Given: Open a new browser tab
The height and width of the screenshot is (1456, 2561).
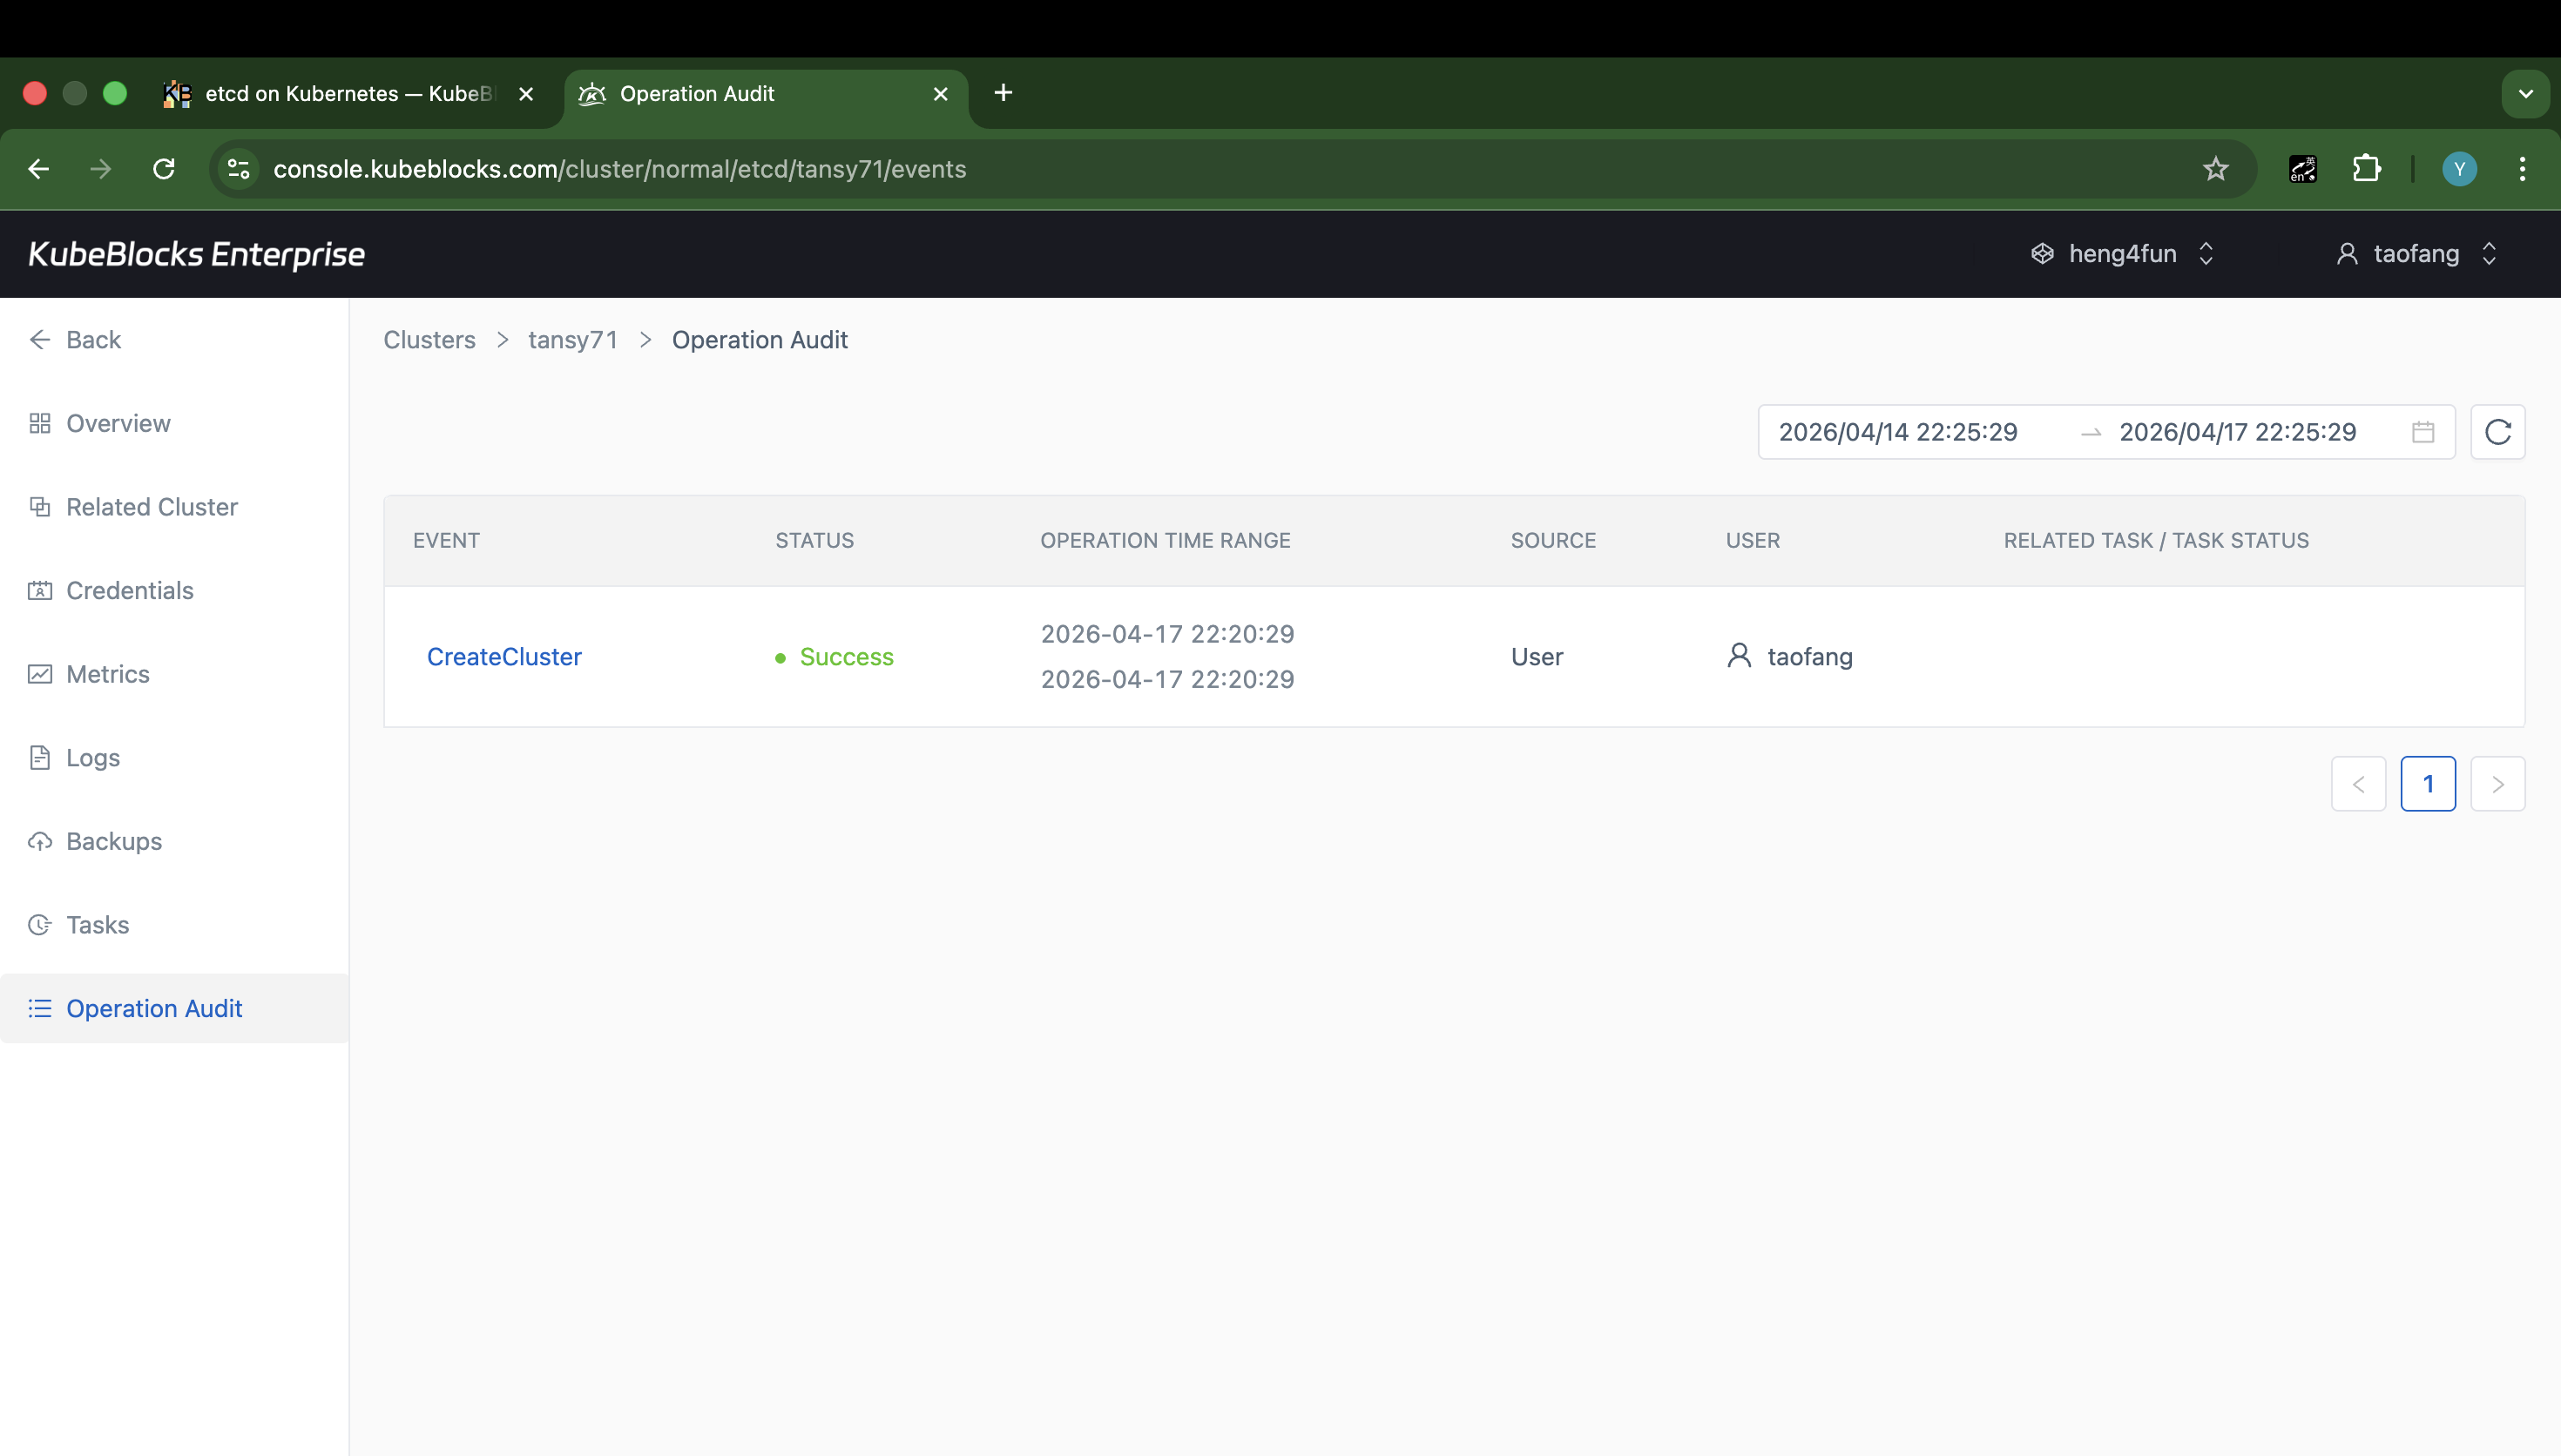Looking at the screenshot, I should coord(1003,93).
